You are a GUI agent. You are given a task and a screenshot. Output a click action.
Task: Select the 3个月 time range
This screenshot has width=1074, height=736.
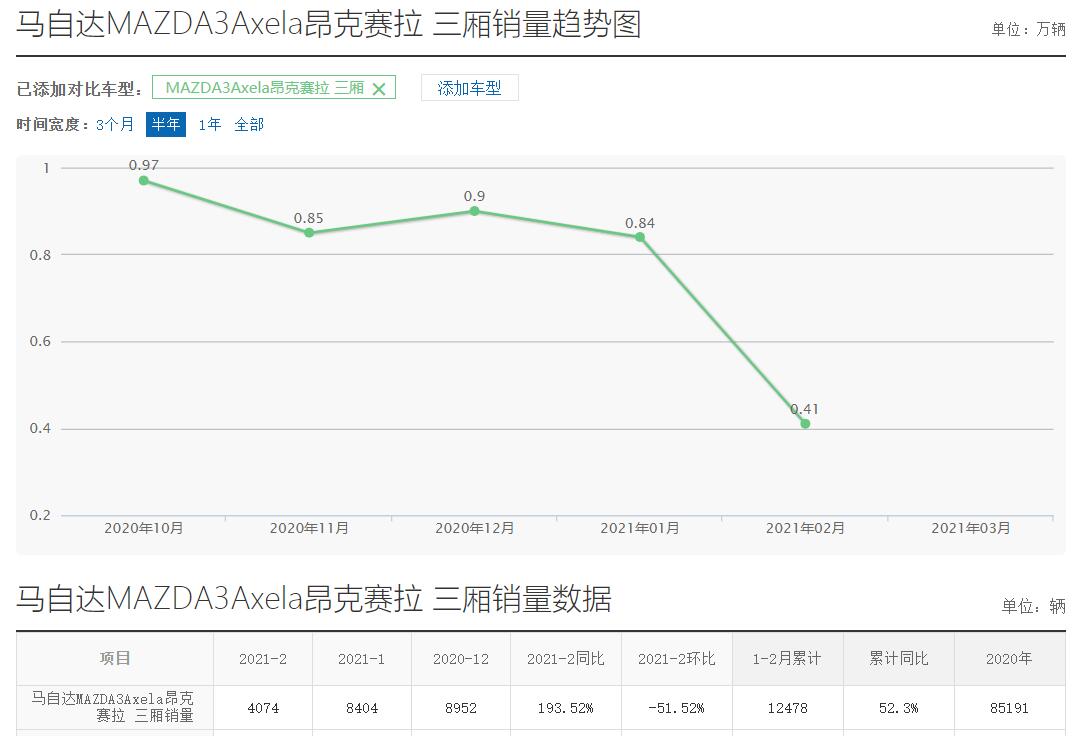pos(115,125)
